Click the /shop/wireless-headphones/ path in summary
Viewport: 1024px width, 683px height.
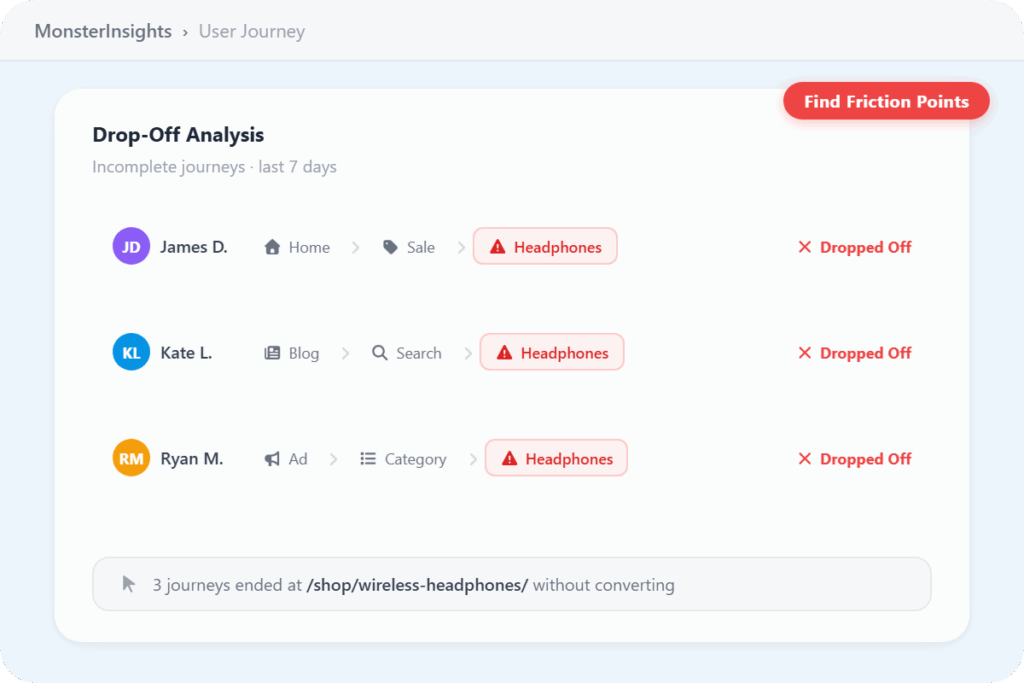417,585
